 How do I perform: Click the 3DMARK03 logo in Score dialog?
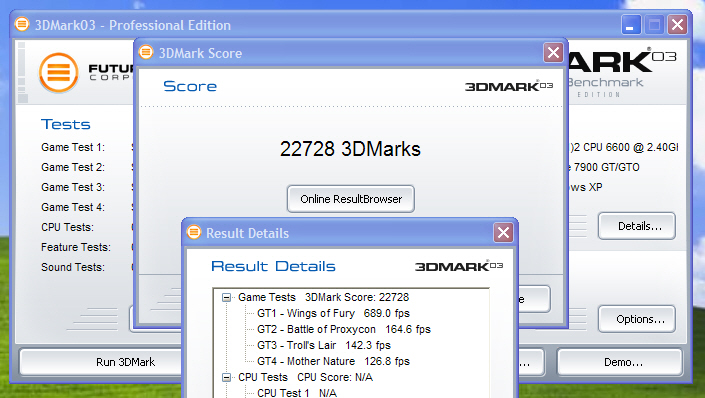pos(509,86)
